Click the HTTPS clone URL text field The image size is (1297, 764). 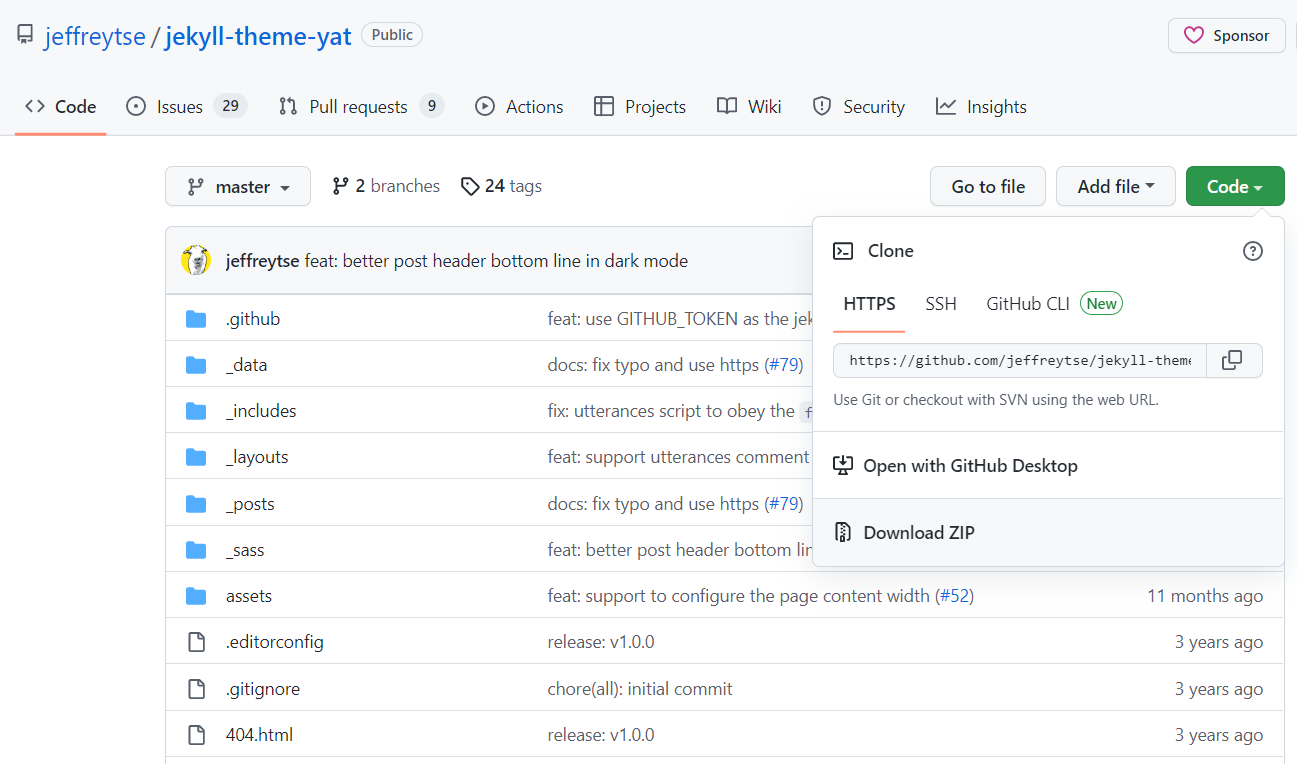coord(1019,360)
